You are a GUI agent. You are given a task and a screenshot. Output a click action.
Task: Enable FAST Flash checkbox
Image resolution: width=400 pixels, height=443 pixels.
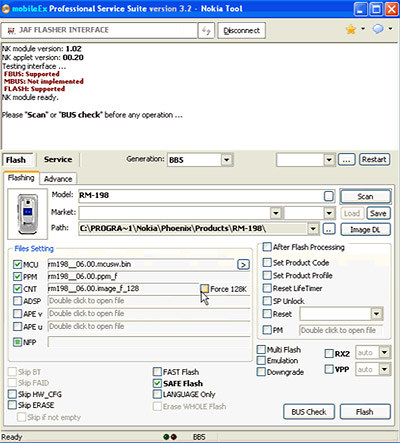click(x=157, y=371)
